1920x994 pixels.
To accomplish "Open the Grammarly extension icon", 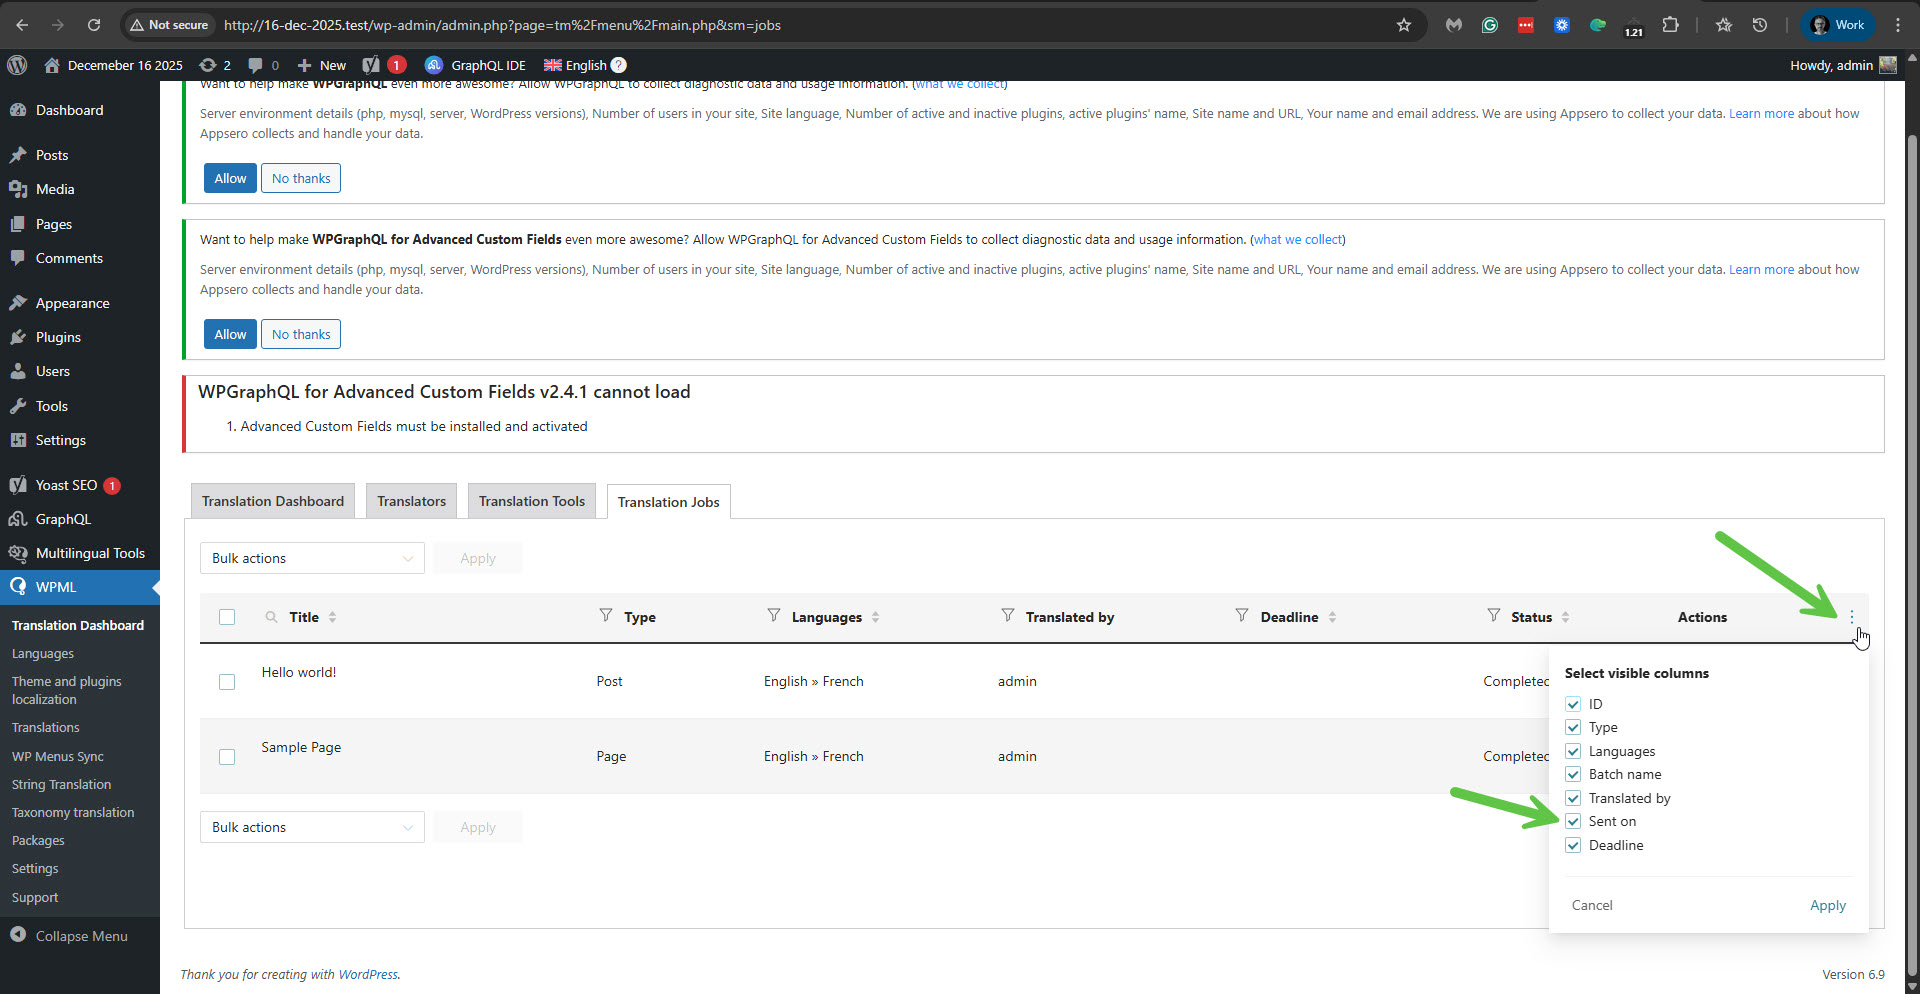I will click(x=1490, y=25).
